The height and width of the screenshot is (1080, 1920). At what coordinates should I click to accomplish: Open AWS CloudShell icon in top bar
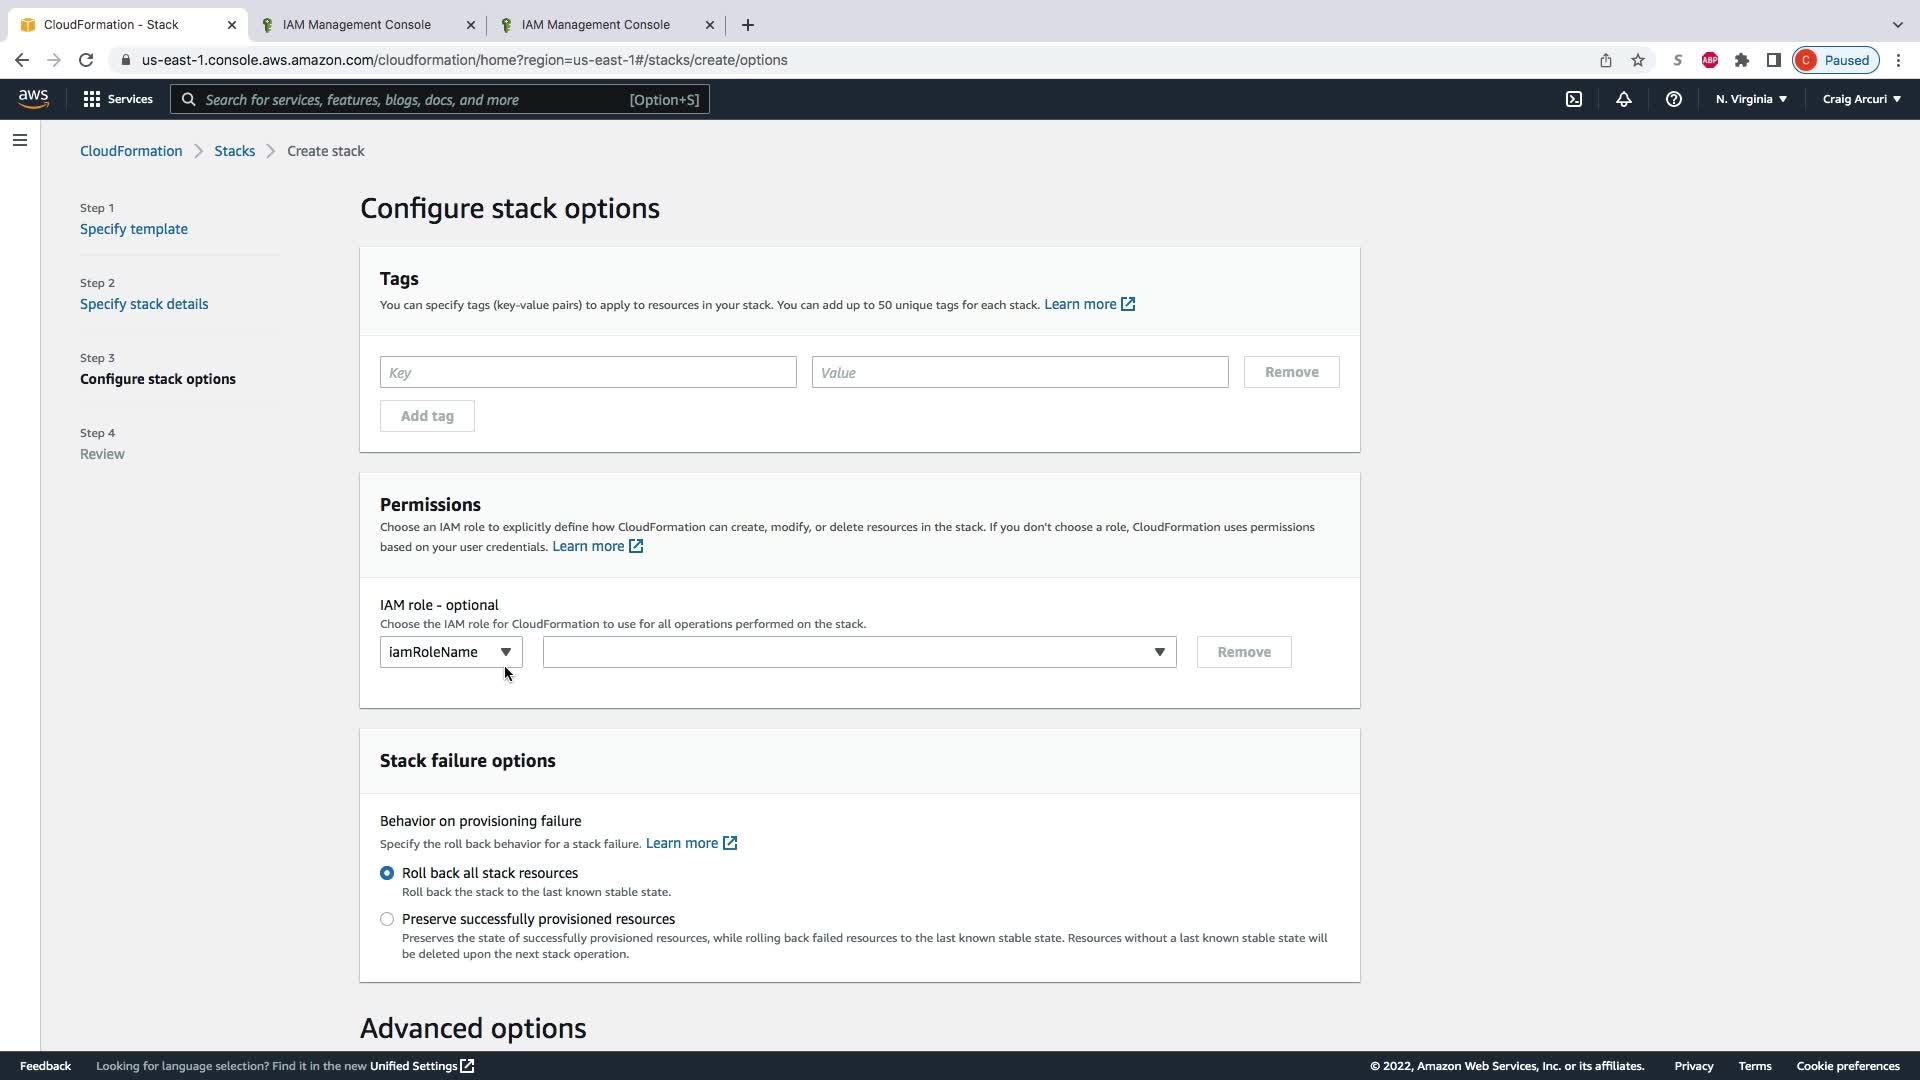click(x=1574, y=99)
